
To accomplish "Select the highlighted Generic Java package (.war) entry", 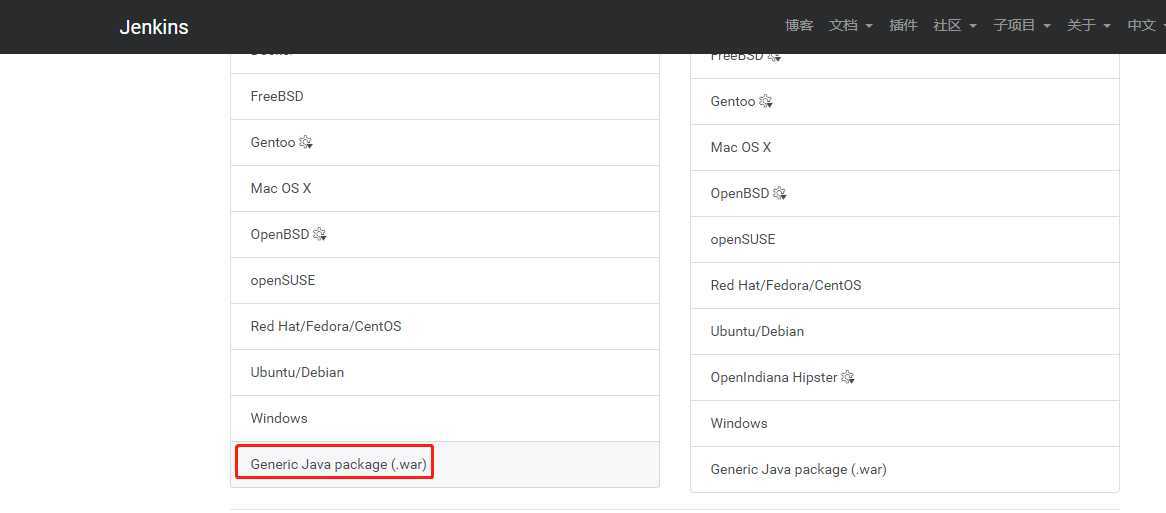I will click(x=338, y=464).
